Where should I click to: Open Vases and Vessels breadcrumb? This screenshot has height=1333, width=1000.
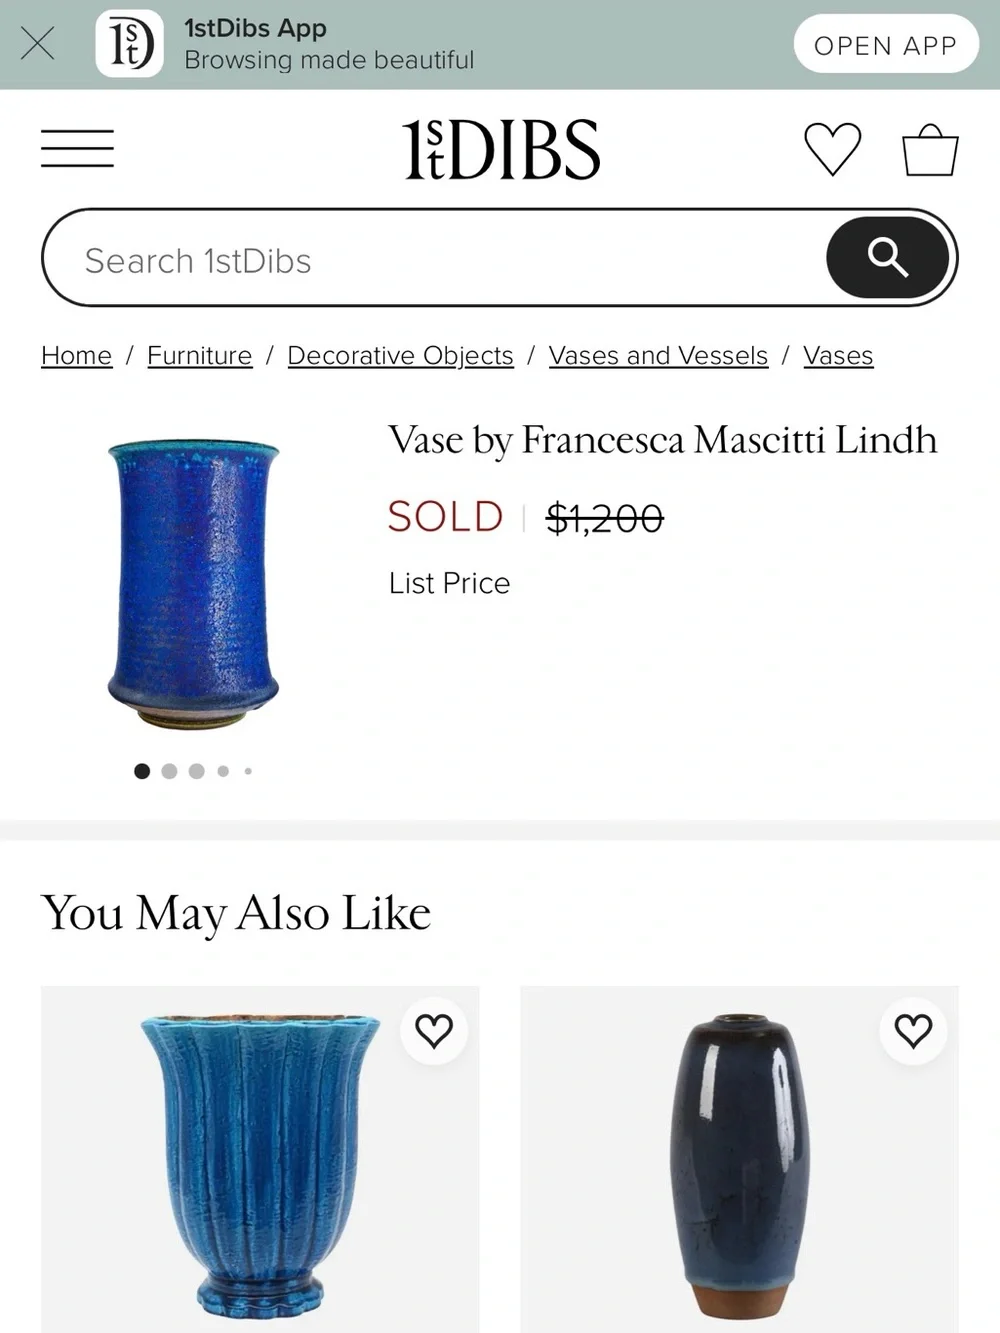point(658,356)
